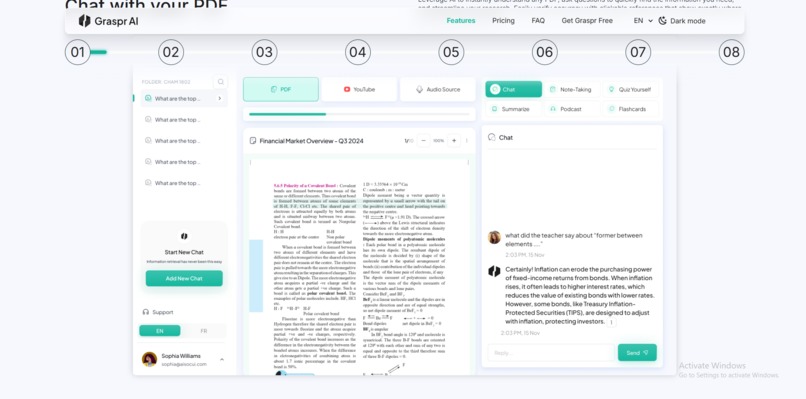806x399 pixels.
Task: Expand Sophia Williams account menu chevron
Action: click(x=222, y=359)
